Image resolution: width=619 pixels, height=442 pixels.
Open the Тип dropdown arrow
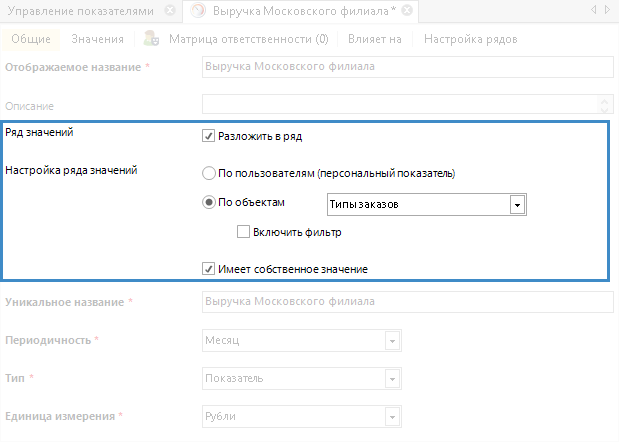(x=392, y=379)
